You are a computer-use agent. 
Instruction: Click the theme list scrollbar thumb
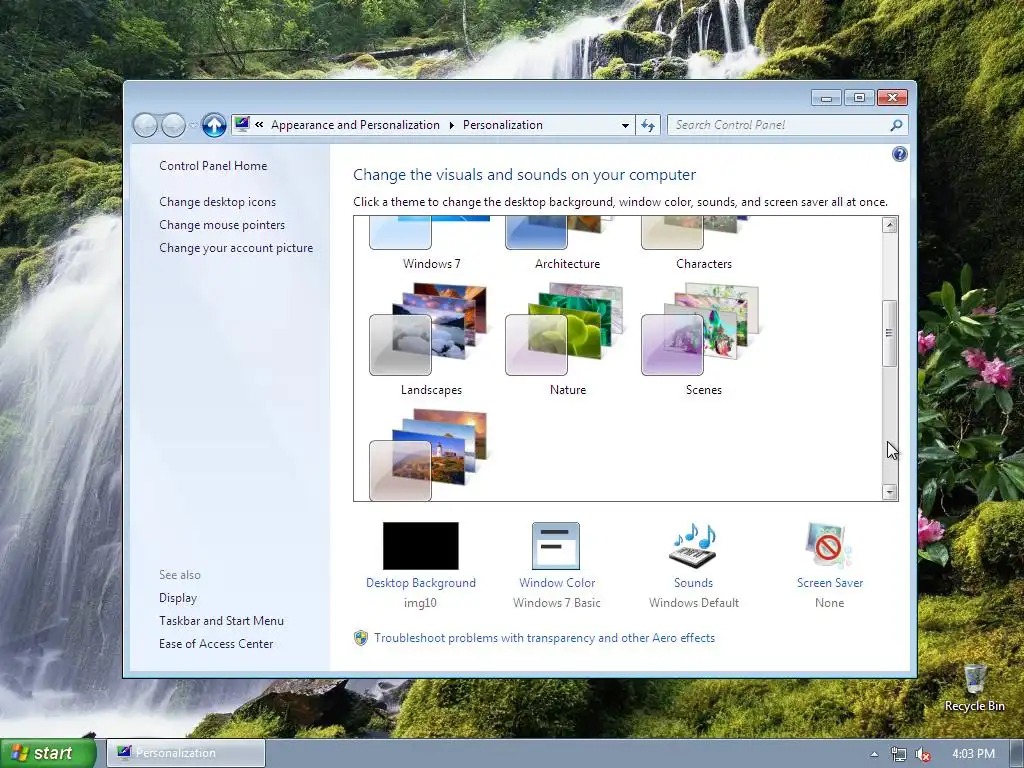coord(889,333)
